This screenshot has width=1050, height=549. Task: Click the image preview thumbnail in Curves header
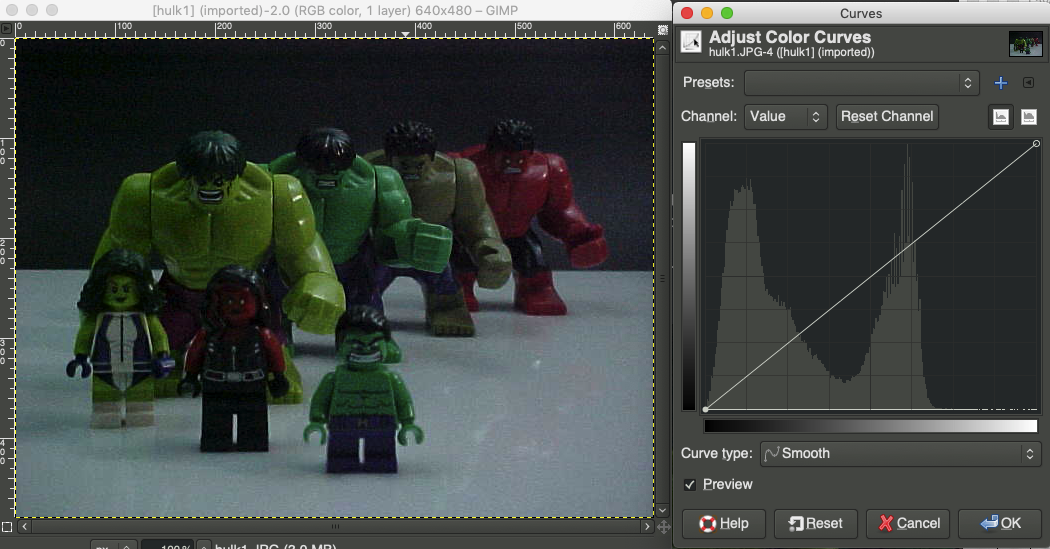(1025, 44)
